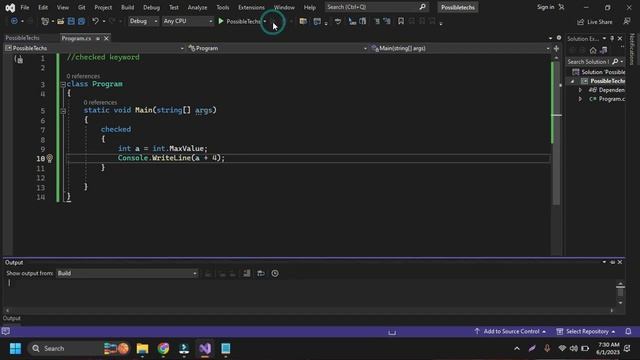Screen dimensions: 640x360
Task: Open the Any CPU platform dropdown
Action: tap(188, 21)
